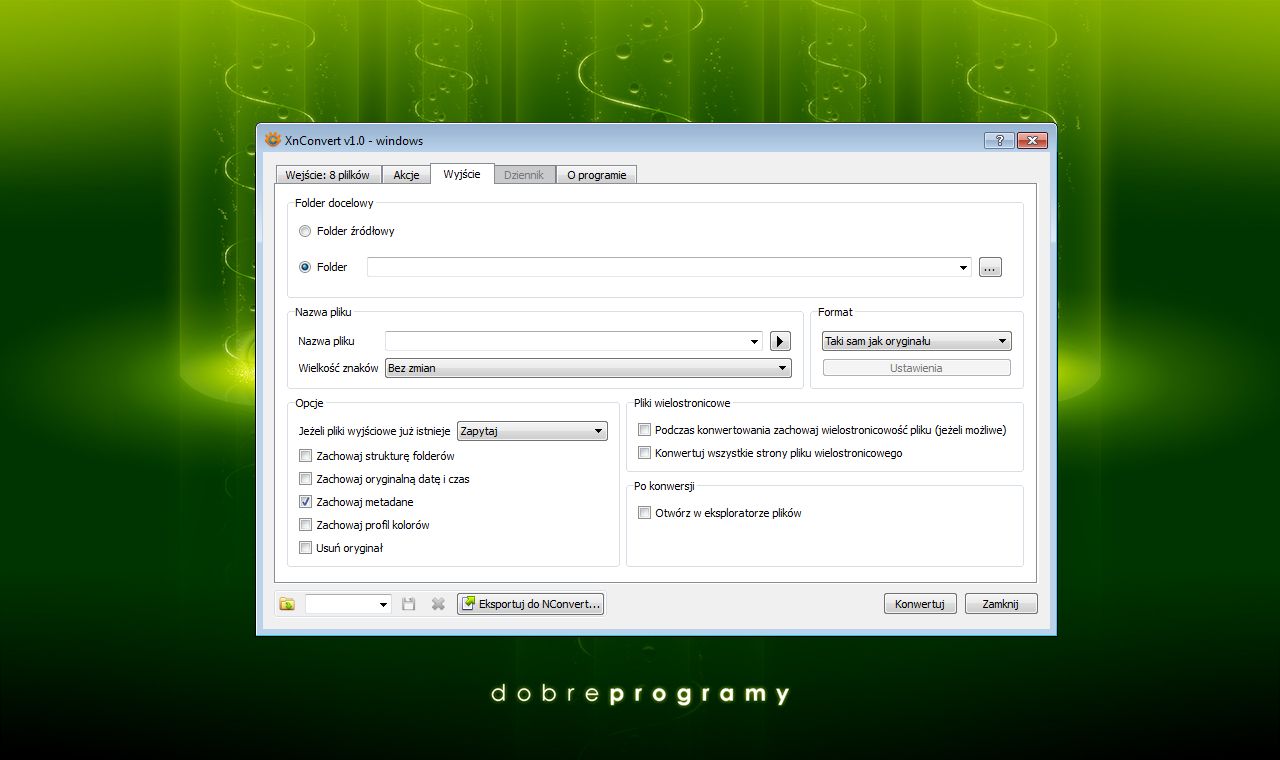Click the save script floppy icon

[409, 604]
